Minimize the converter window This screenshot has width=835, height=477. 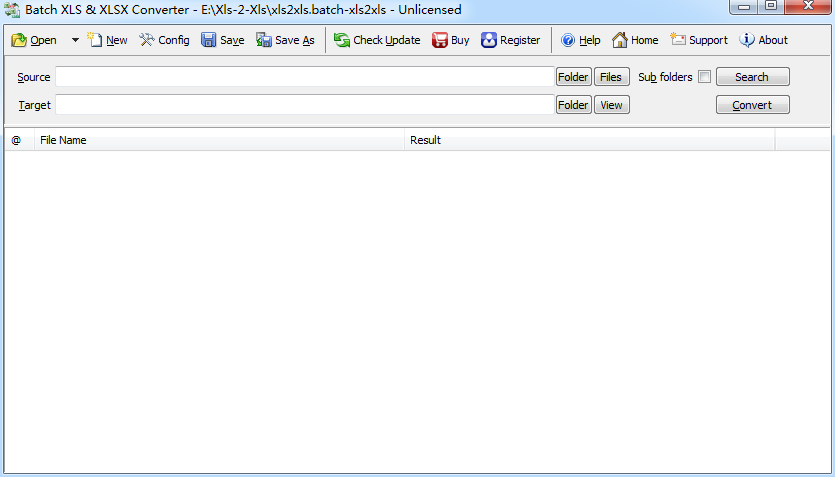(x=744, y=6)
